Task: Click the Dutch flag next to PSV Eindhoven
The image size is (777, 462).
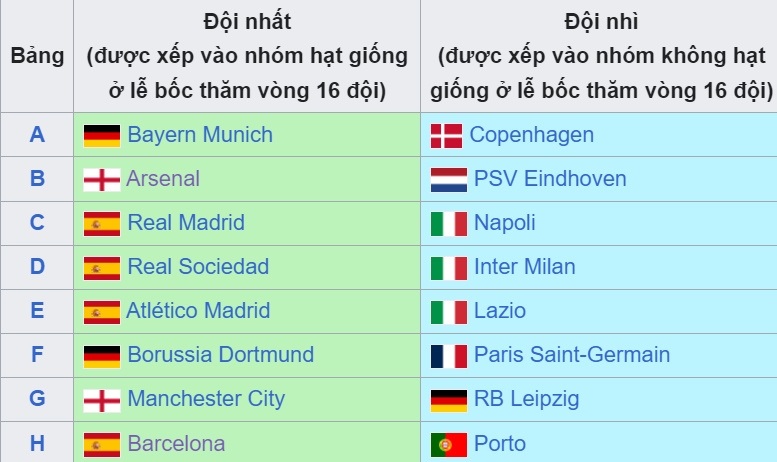Action: pos(449,180)
